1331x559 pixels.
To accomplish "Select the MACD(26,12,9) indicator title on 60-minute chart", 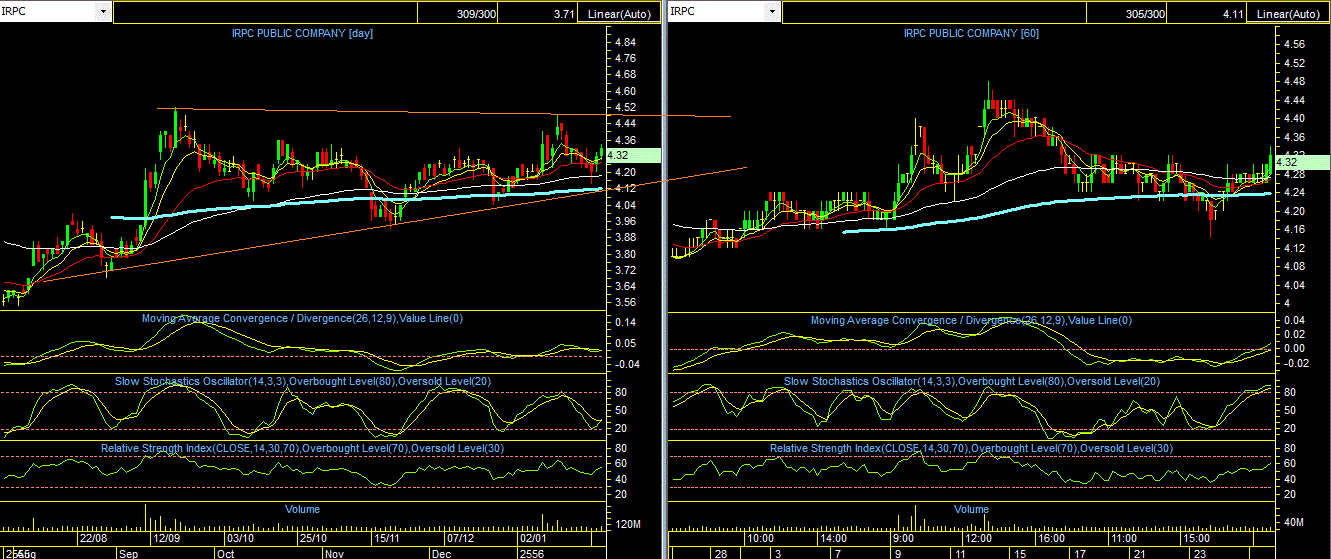I will click(971, 320).
